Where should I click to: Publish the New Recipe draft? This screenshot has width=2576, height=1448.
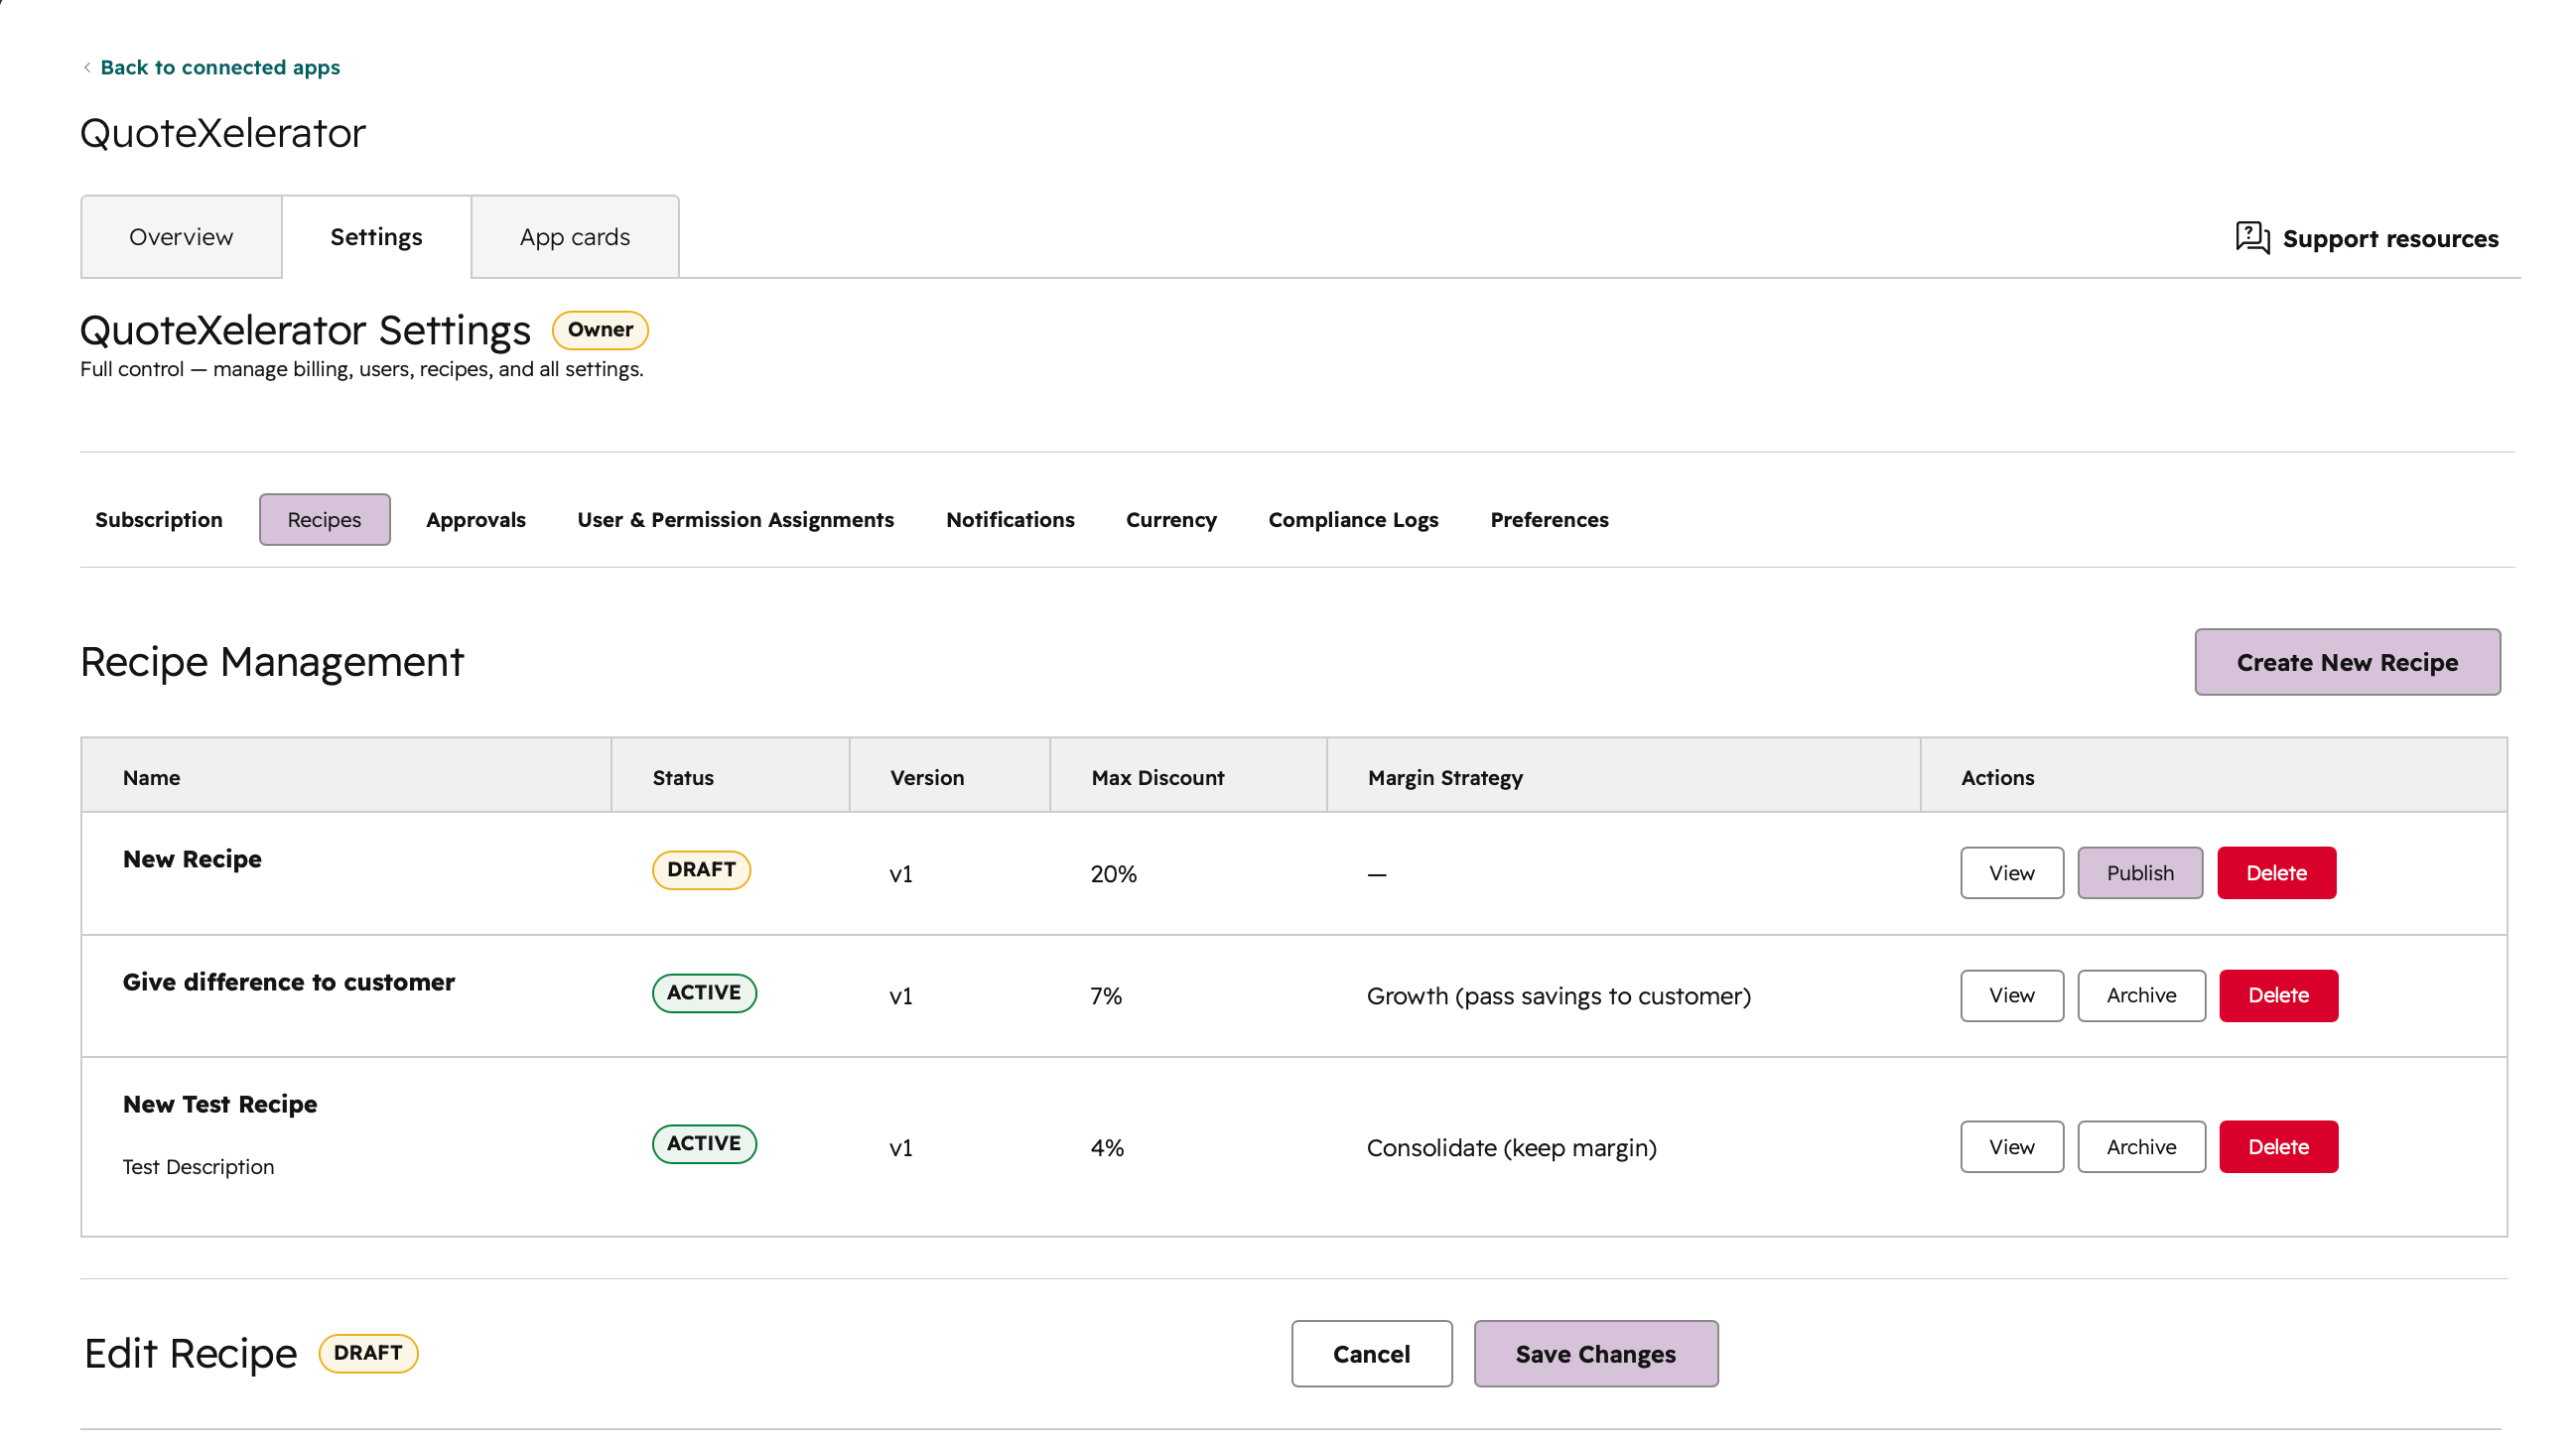coord(2140,873)
